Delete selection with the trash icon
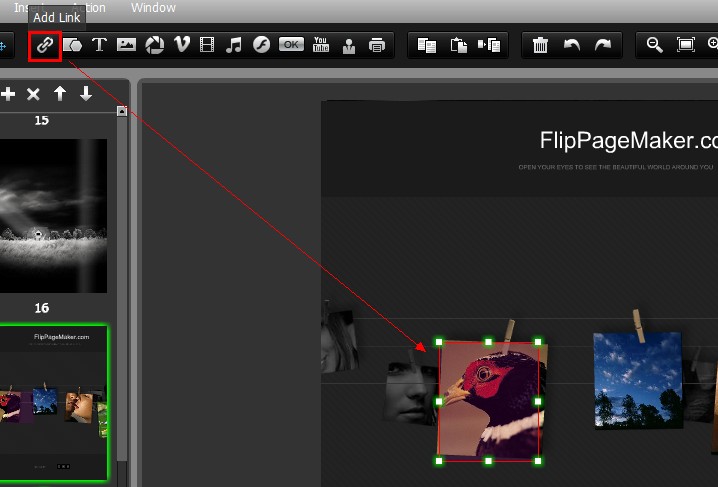 point(540,45)
